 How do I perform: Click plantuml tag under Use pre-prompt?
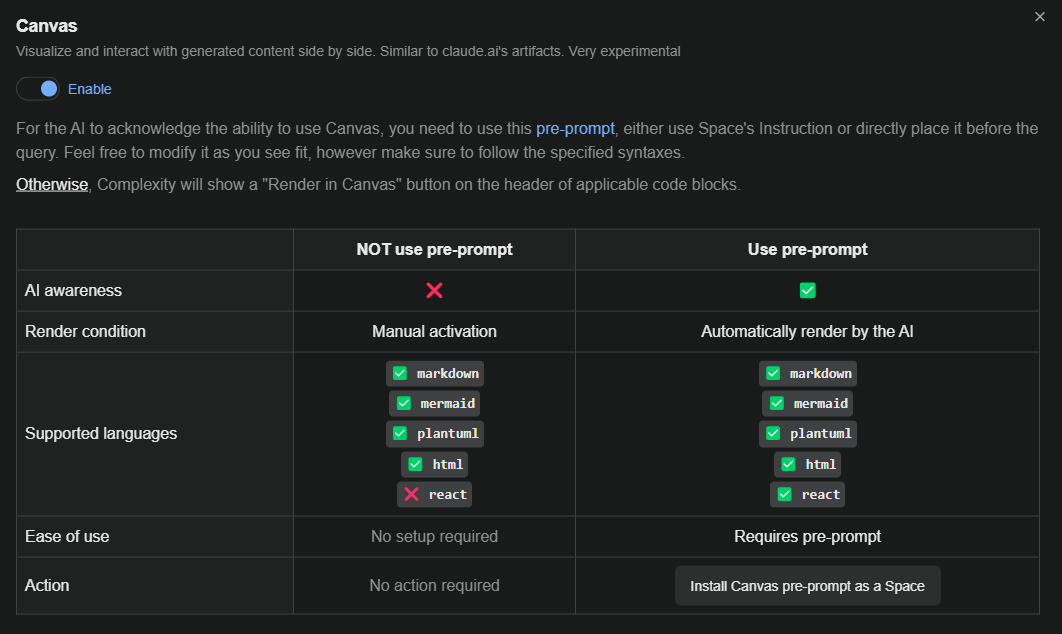point(807,433)
